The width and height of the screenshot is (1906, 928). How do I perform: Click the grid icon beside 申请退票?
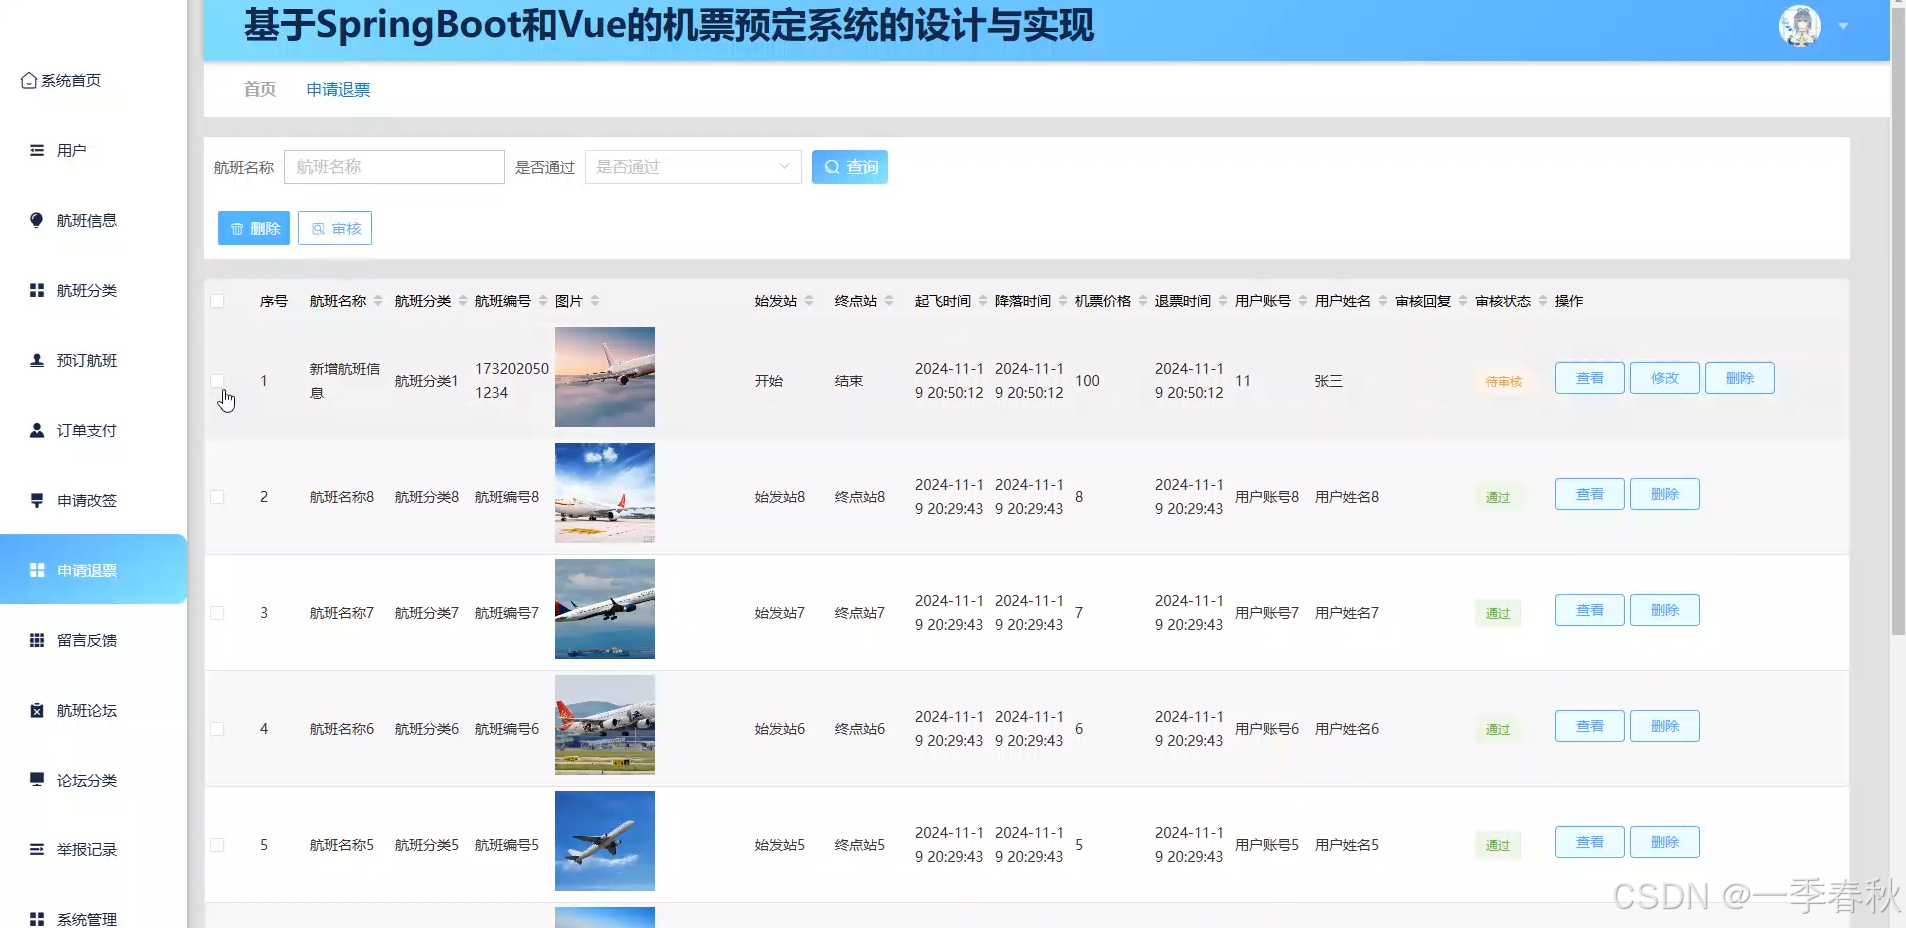[37, 570]
